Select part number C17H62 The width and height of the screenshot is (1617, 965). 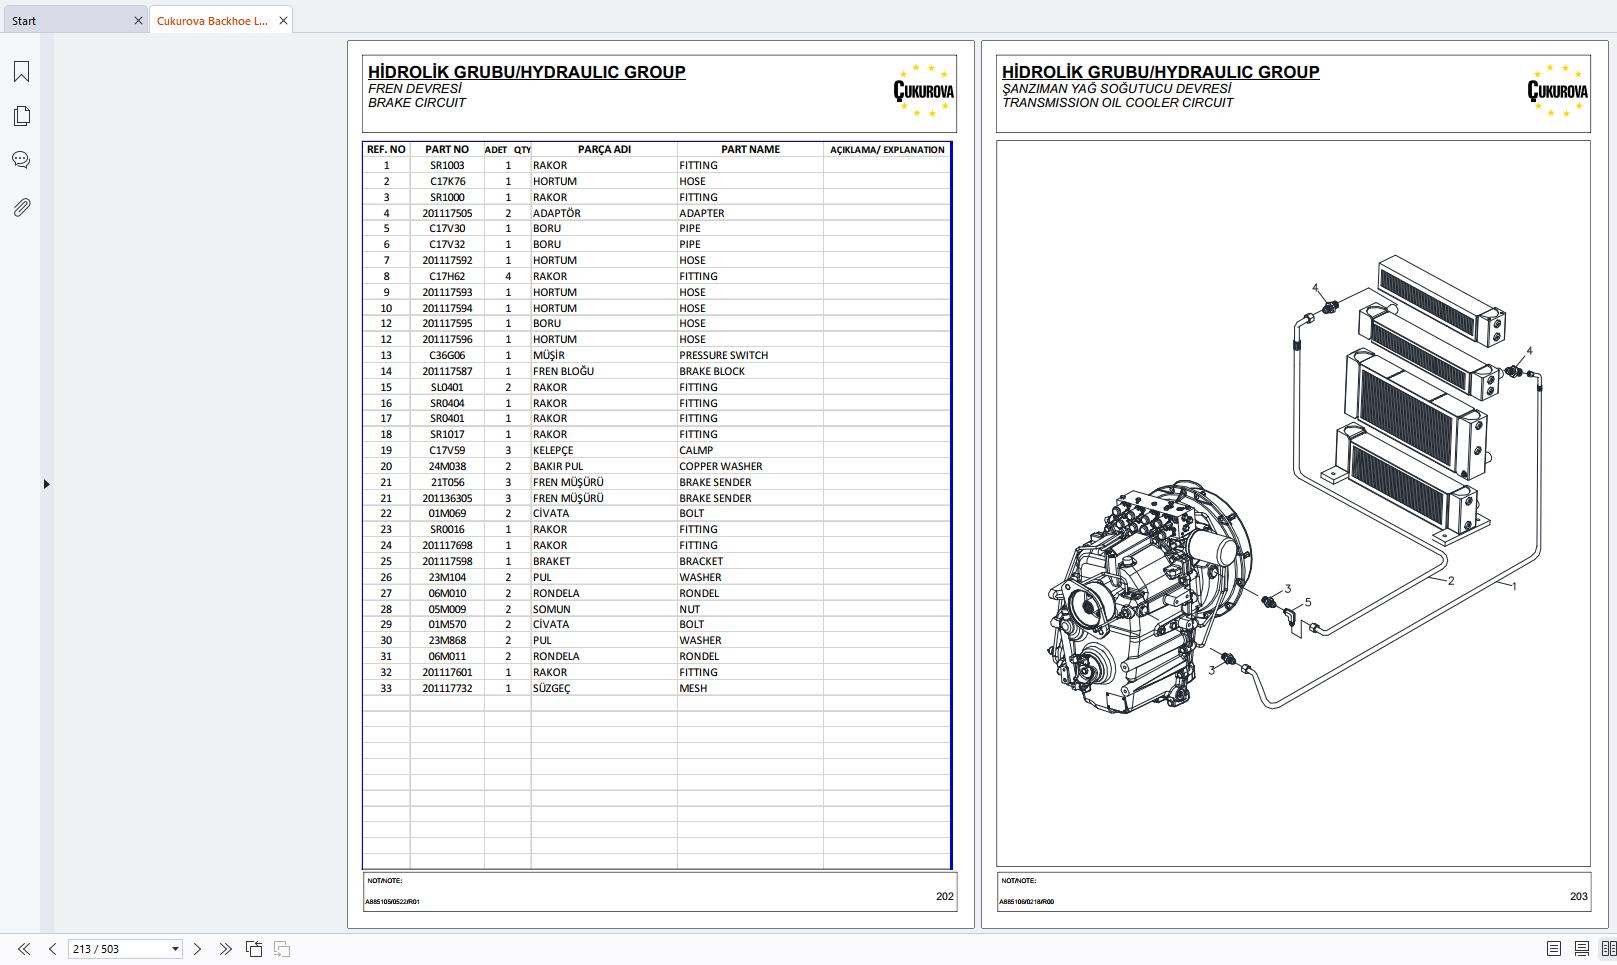447,276
